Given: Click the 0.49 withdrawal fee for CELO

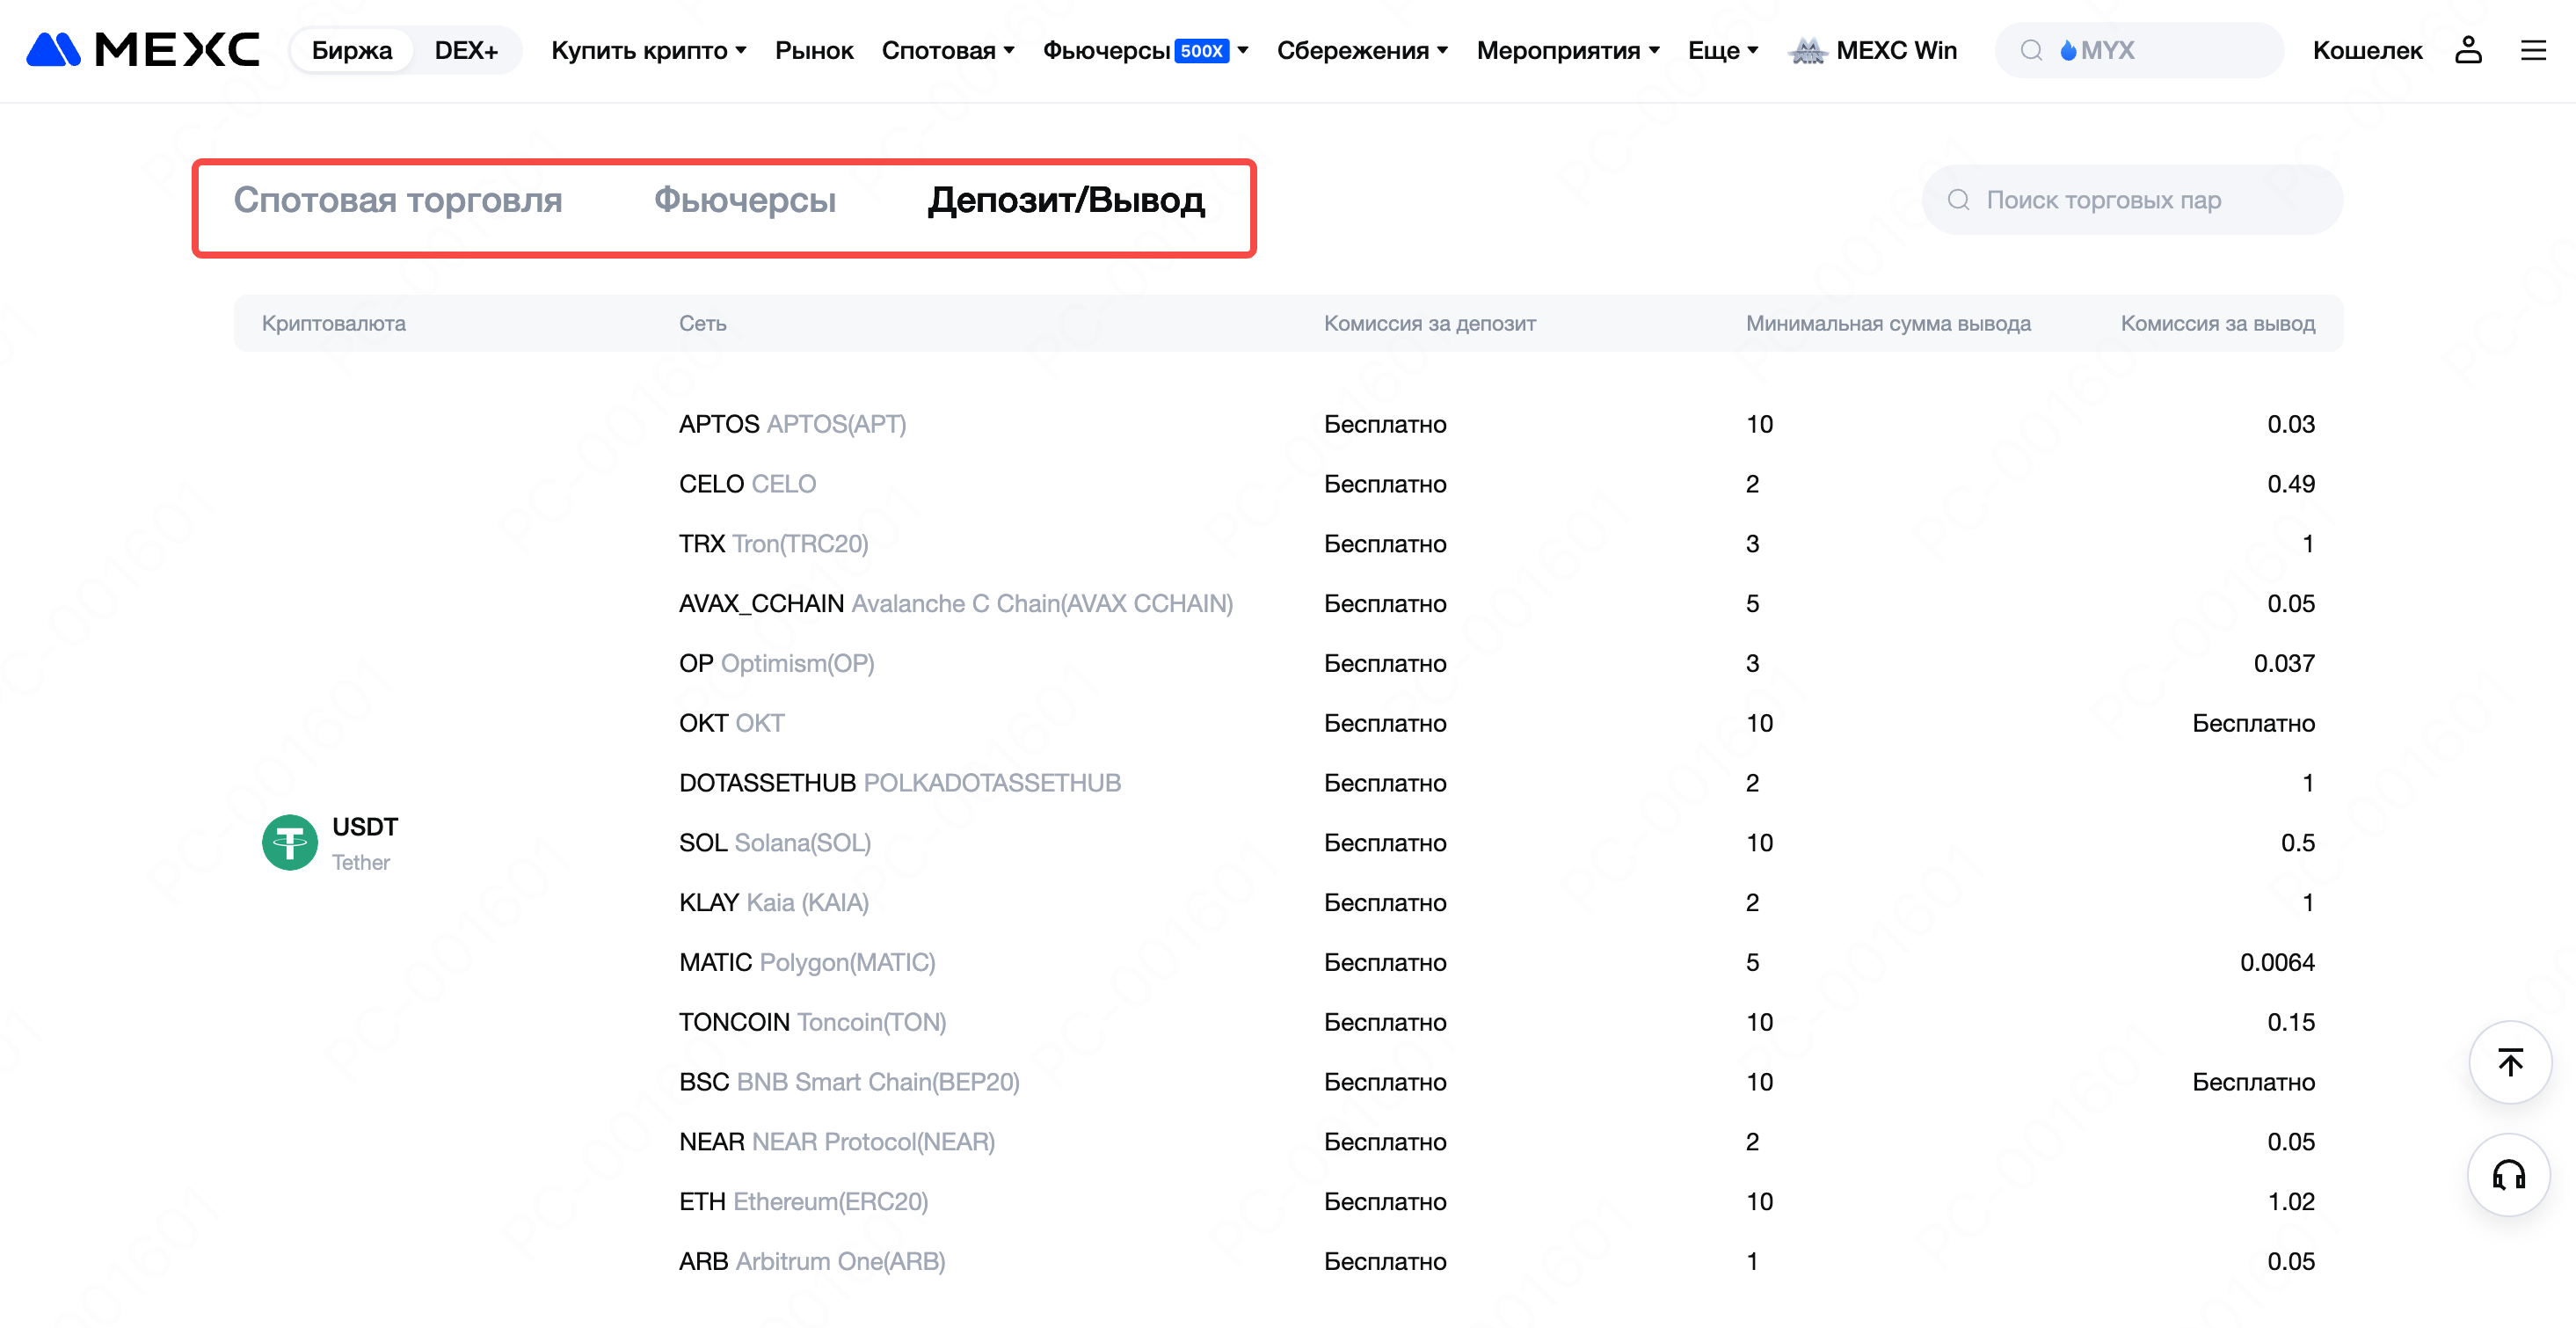Looking at the screenshot, I should point(2291,484).
